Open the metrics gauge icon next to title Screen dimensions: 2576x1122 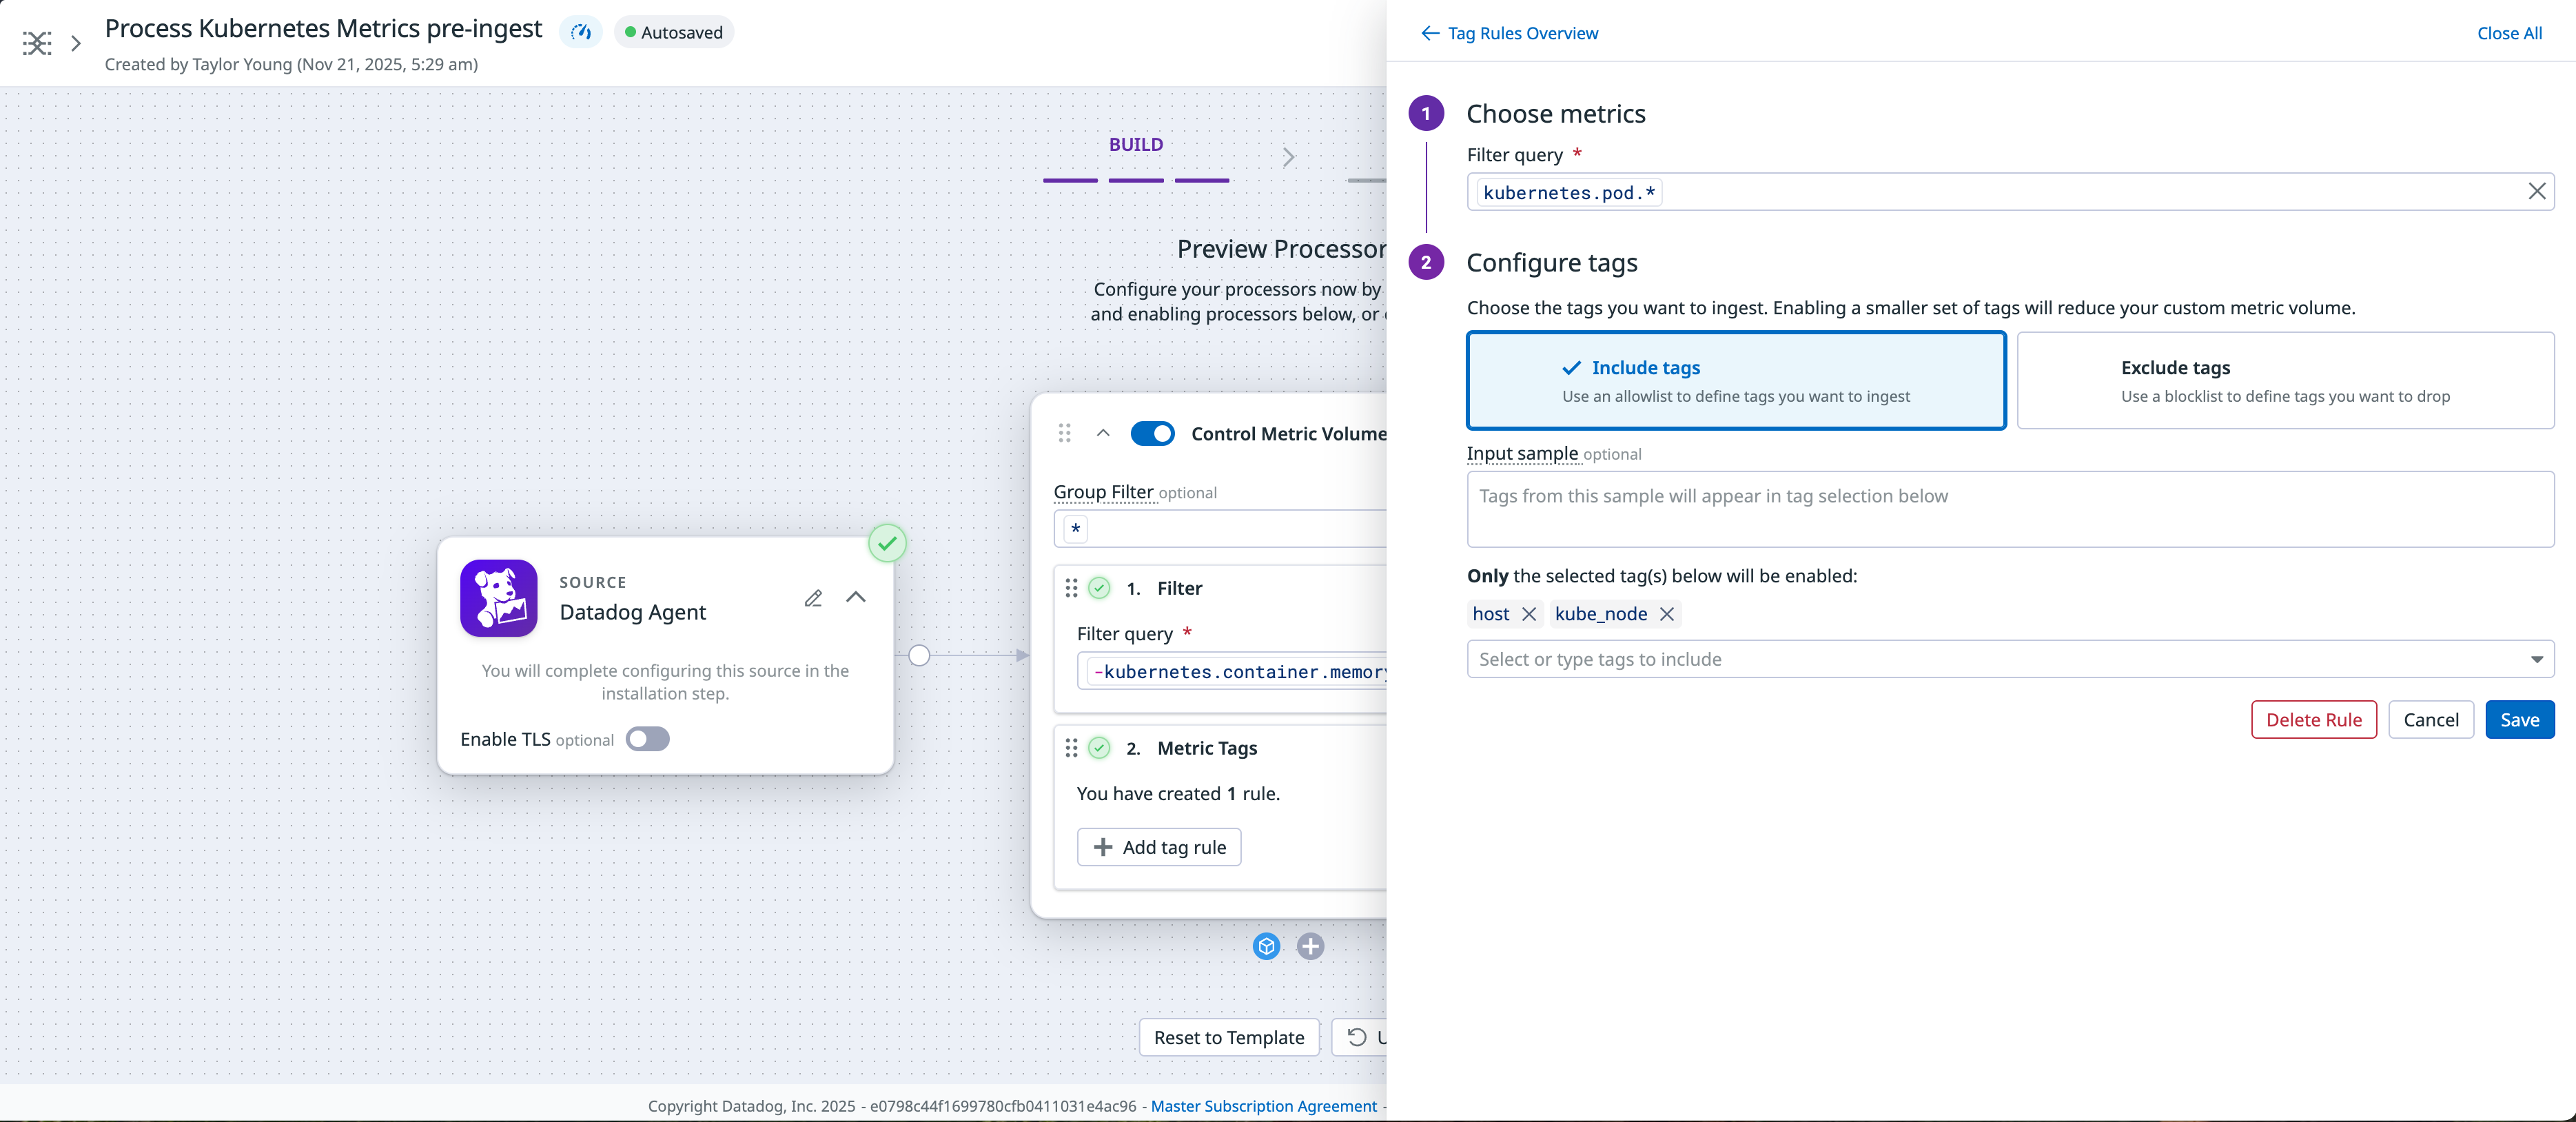click(580, 32)
